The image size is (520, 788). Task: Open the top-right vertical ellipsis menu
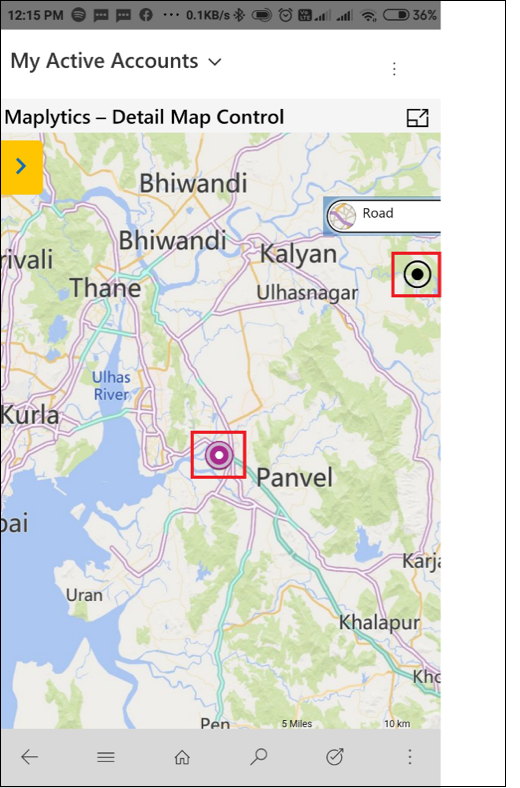point(394,69)
